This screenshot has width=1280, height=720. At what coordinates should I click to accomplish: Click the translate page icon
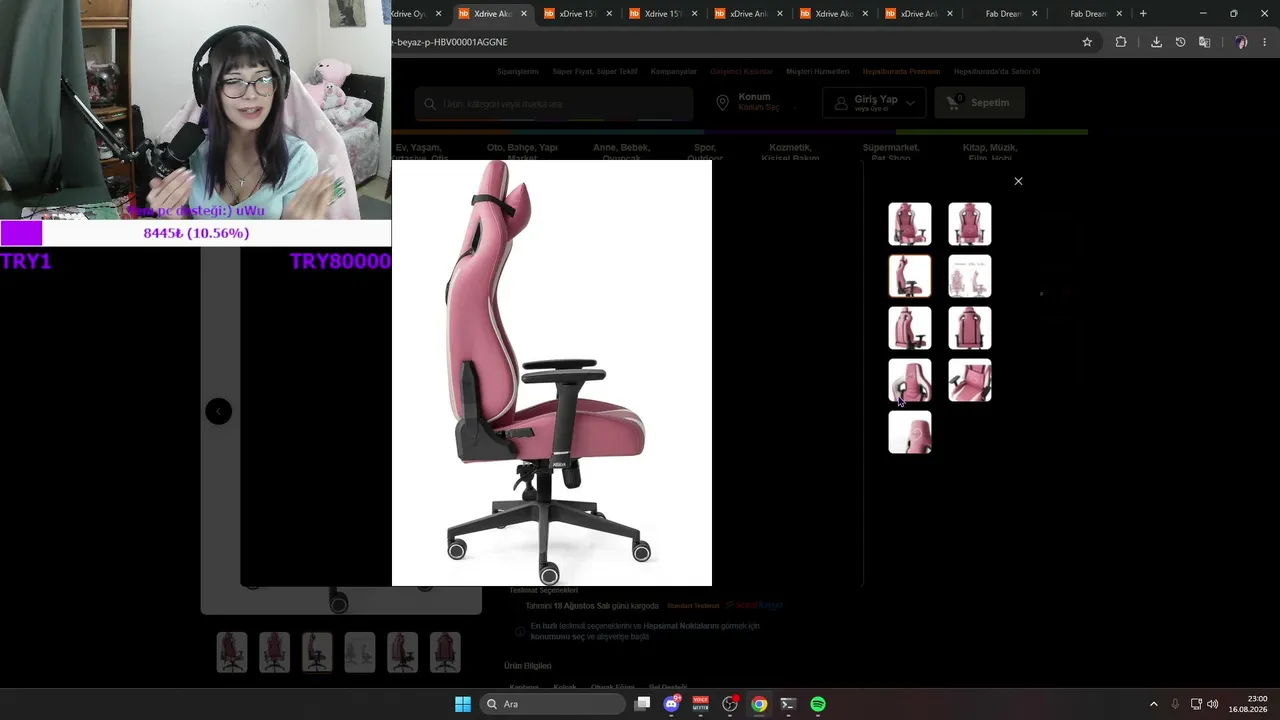(1204, 42)
